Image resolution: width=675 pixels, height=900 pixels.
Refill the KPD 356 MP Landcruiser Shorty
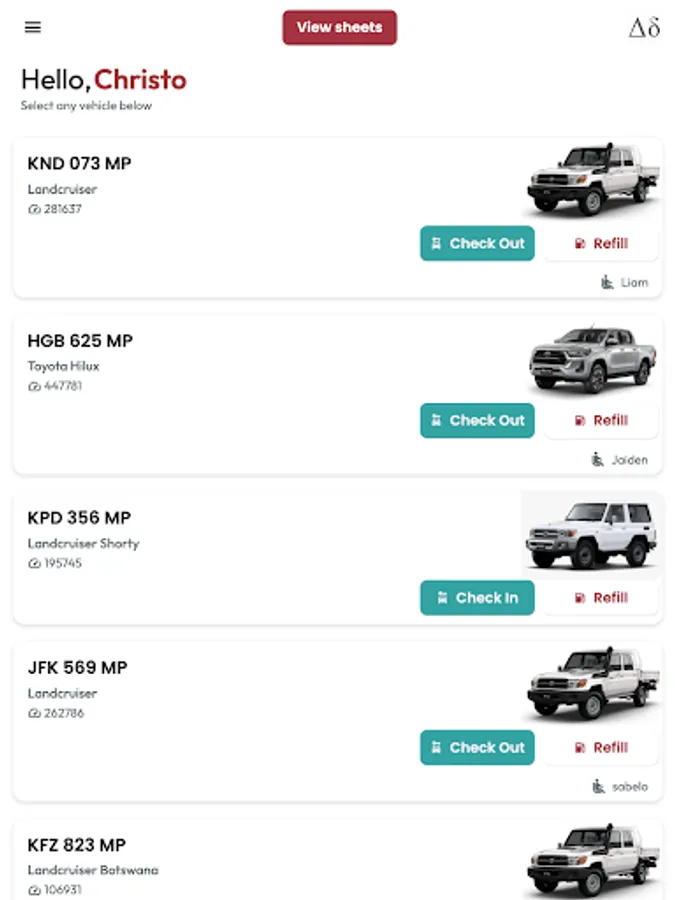601,598
